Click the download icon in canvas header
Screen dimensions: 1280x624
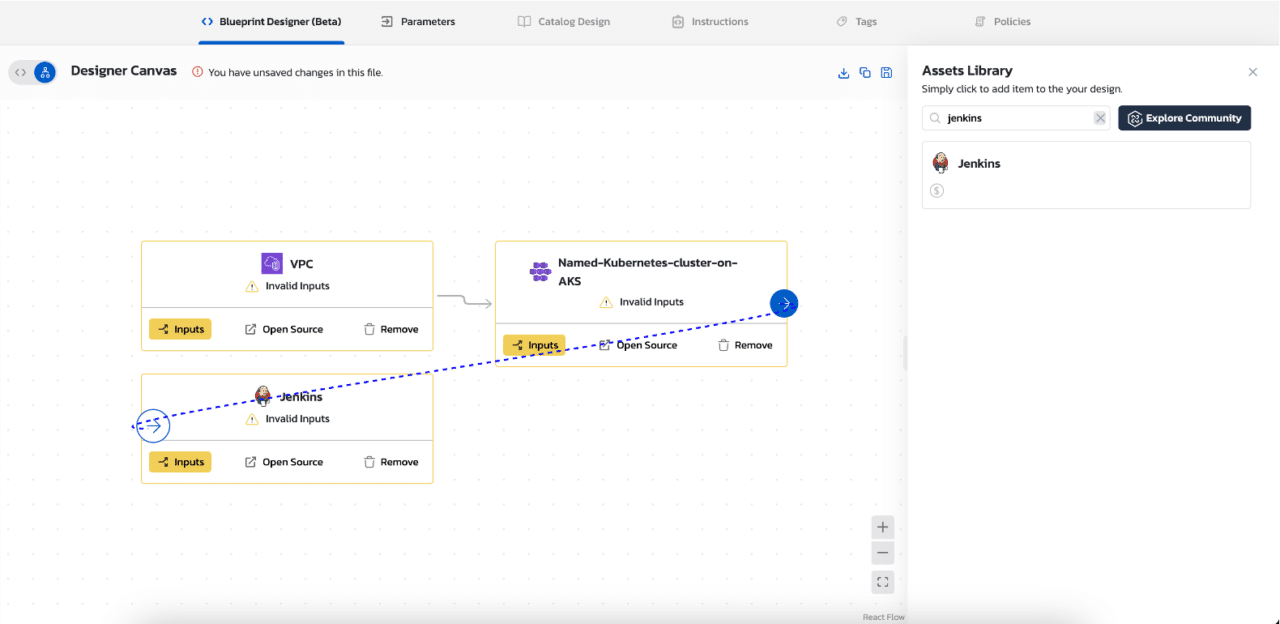pos(843,73)
